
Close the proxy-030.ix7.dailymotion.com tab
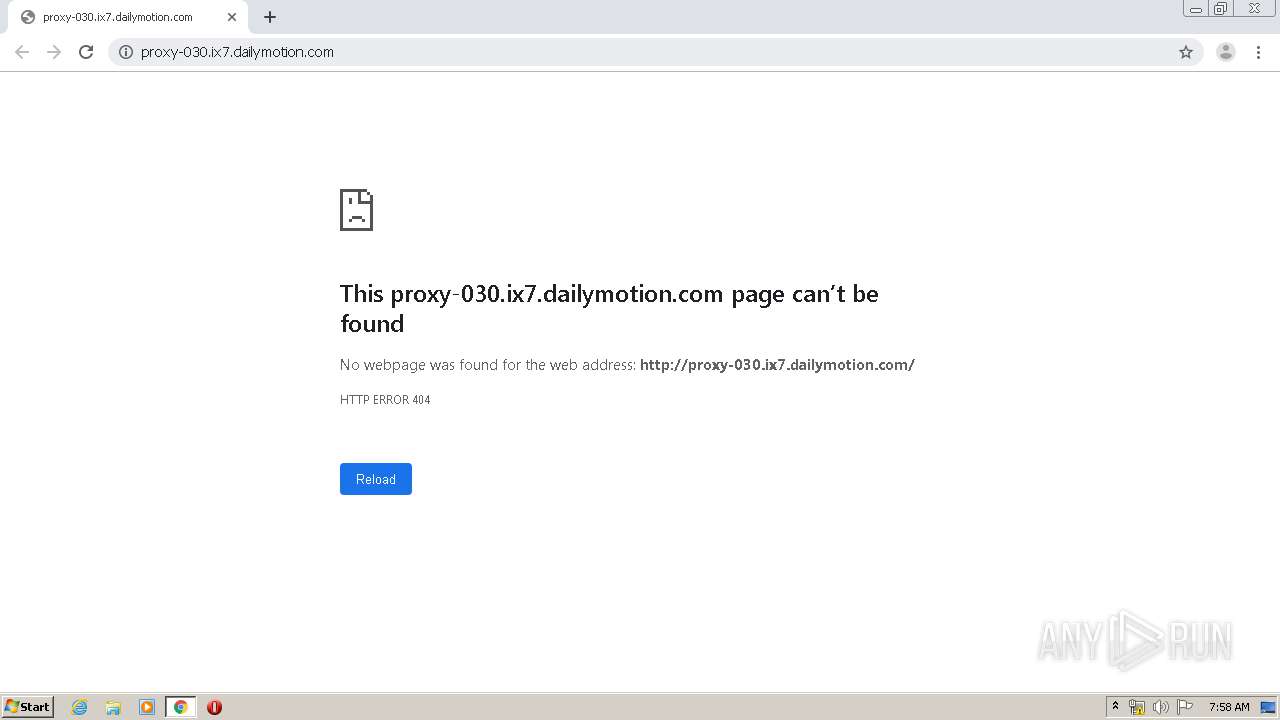tap(232, 17)
